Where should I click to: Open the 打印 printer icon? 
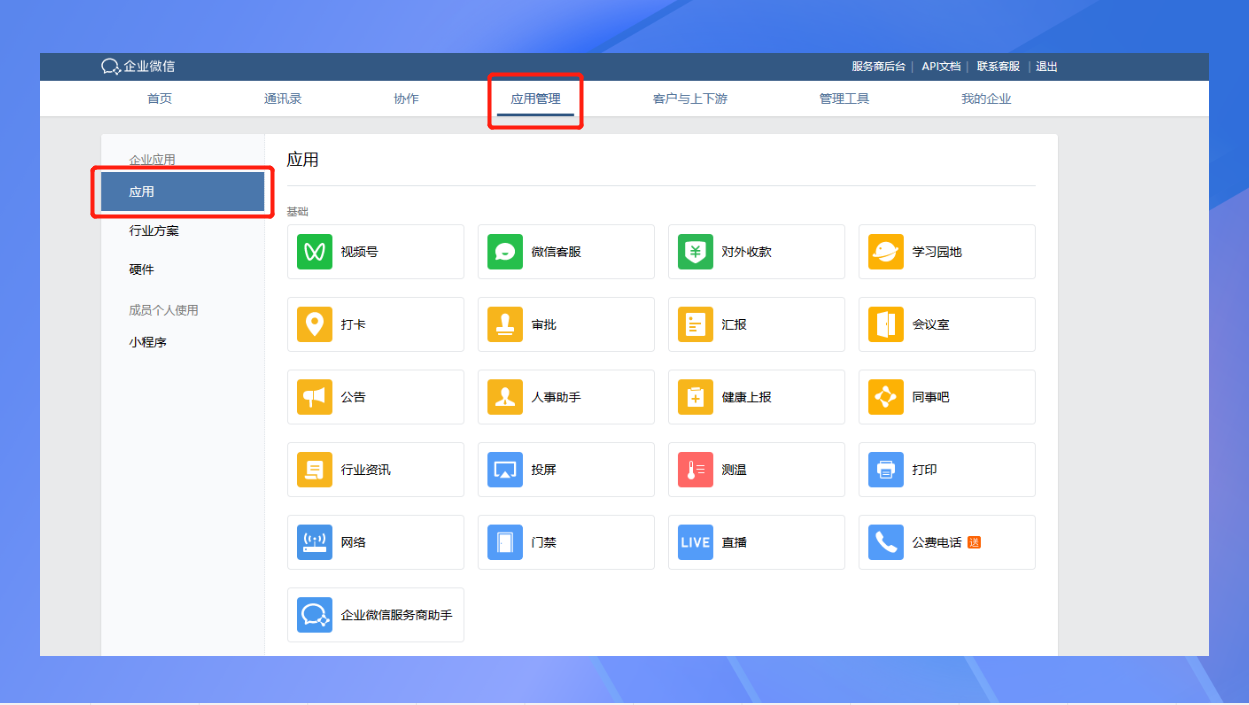point(886,470)
